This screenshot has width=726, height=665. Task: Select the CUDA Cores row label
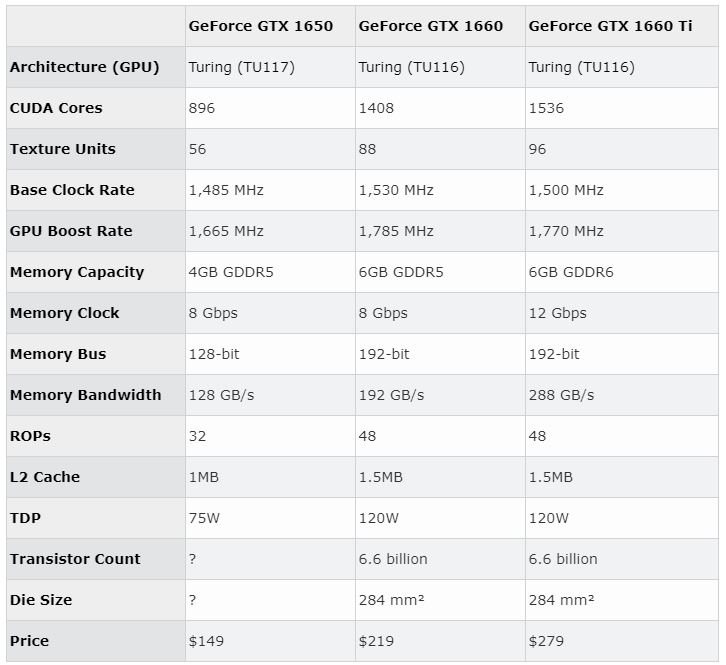56,108
